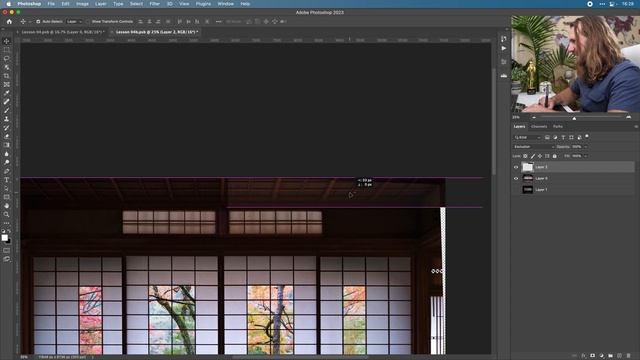Filter layers for shape layers icon
Image resolution: width=640 pixels, height=360 pixels.
(571, 138)
